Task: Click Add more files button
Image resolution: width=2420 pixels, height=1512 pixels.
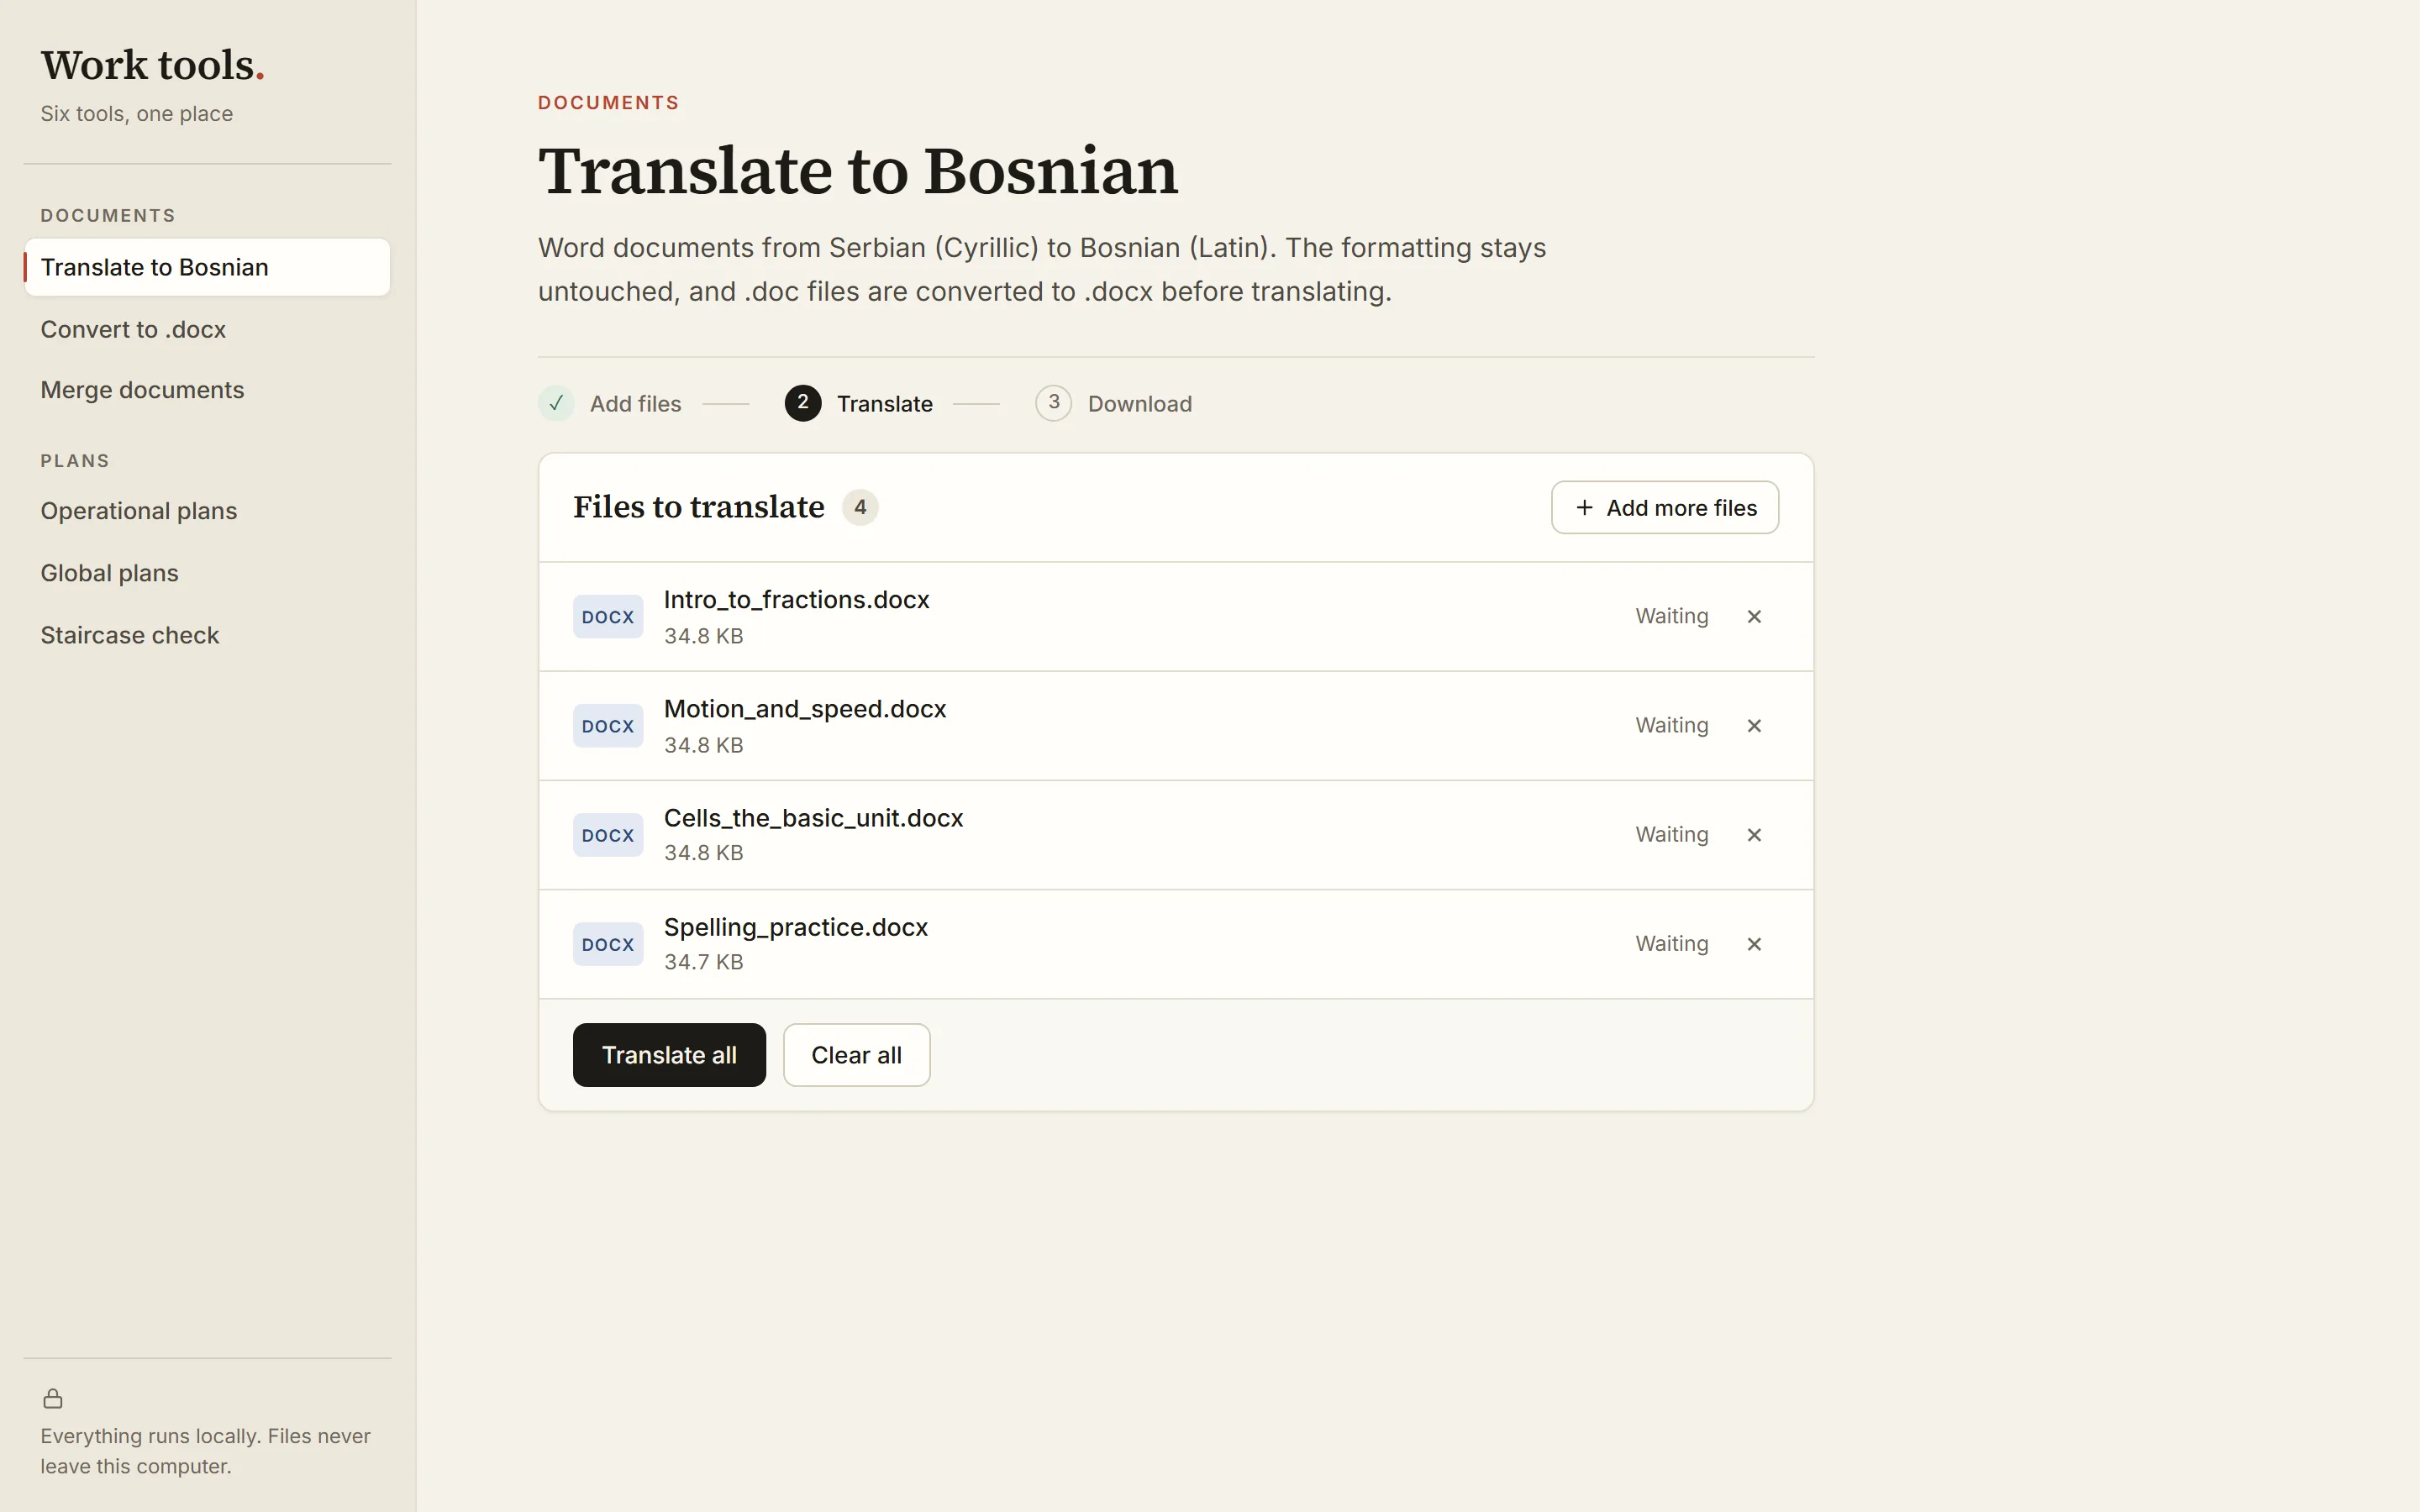Action: [x=1665, y=507]
